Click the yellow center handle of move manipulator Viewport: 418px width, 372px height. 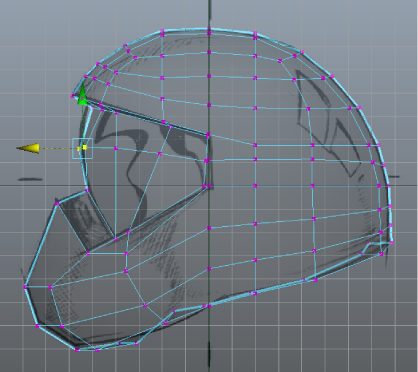click(85, 147)
